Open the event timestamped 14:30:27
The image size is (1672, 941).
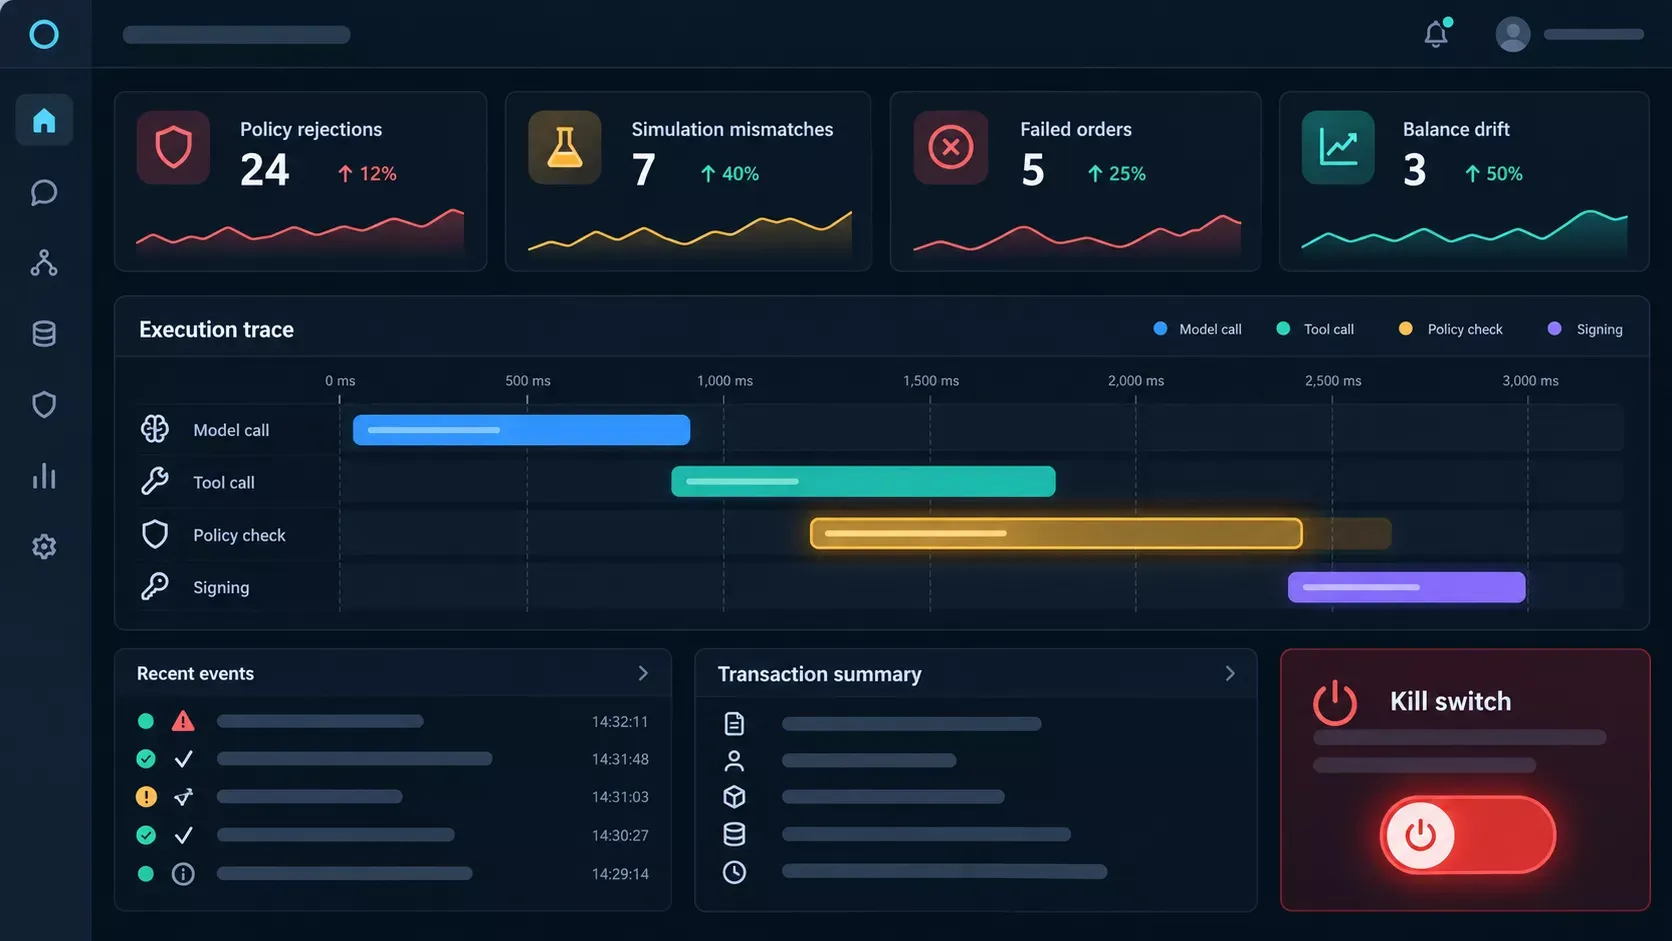point(393,835)
